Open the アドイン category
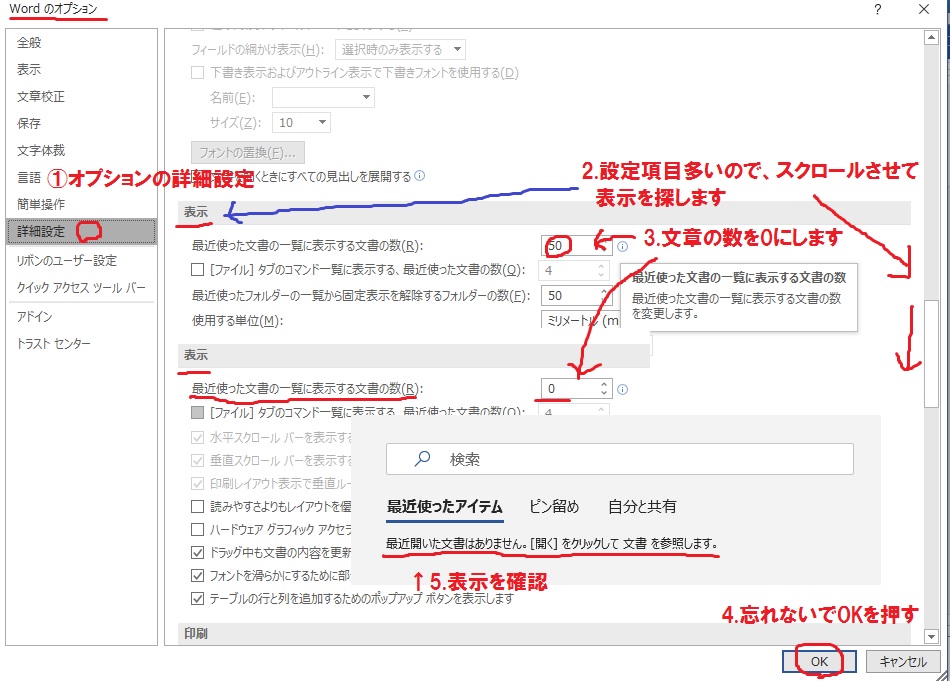 [35, 316]
